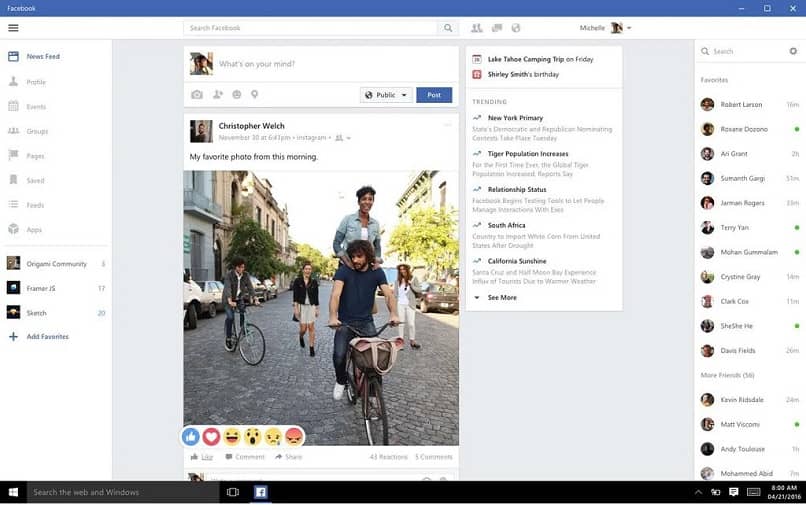Click the Search Facebook field
The height and width of the screenshot is (505, 806).
(311, 28)
